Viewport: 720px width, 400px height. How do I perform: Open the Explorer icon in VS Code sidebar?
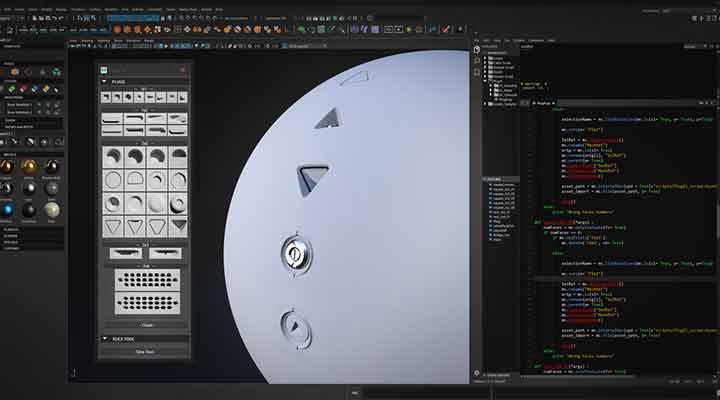[x=477, y=49]
